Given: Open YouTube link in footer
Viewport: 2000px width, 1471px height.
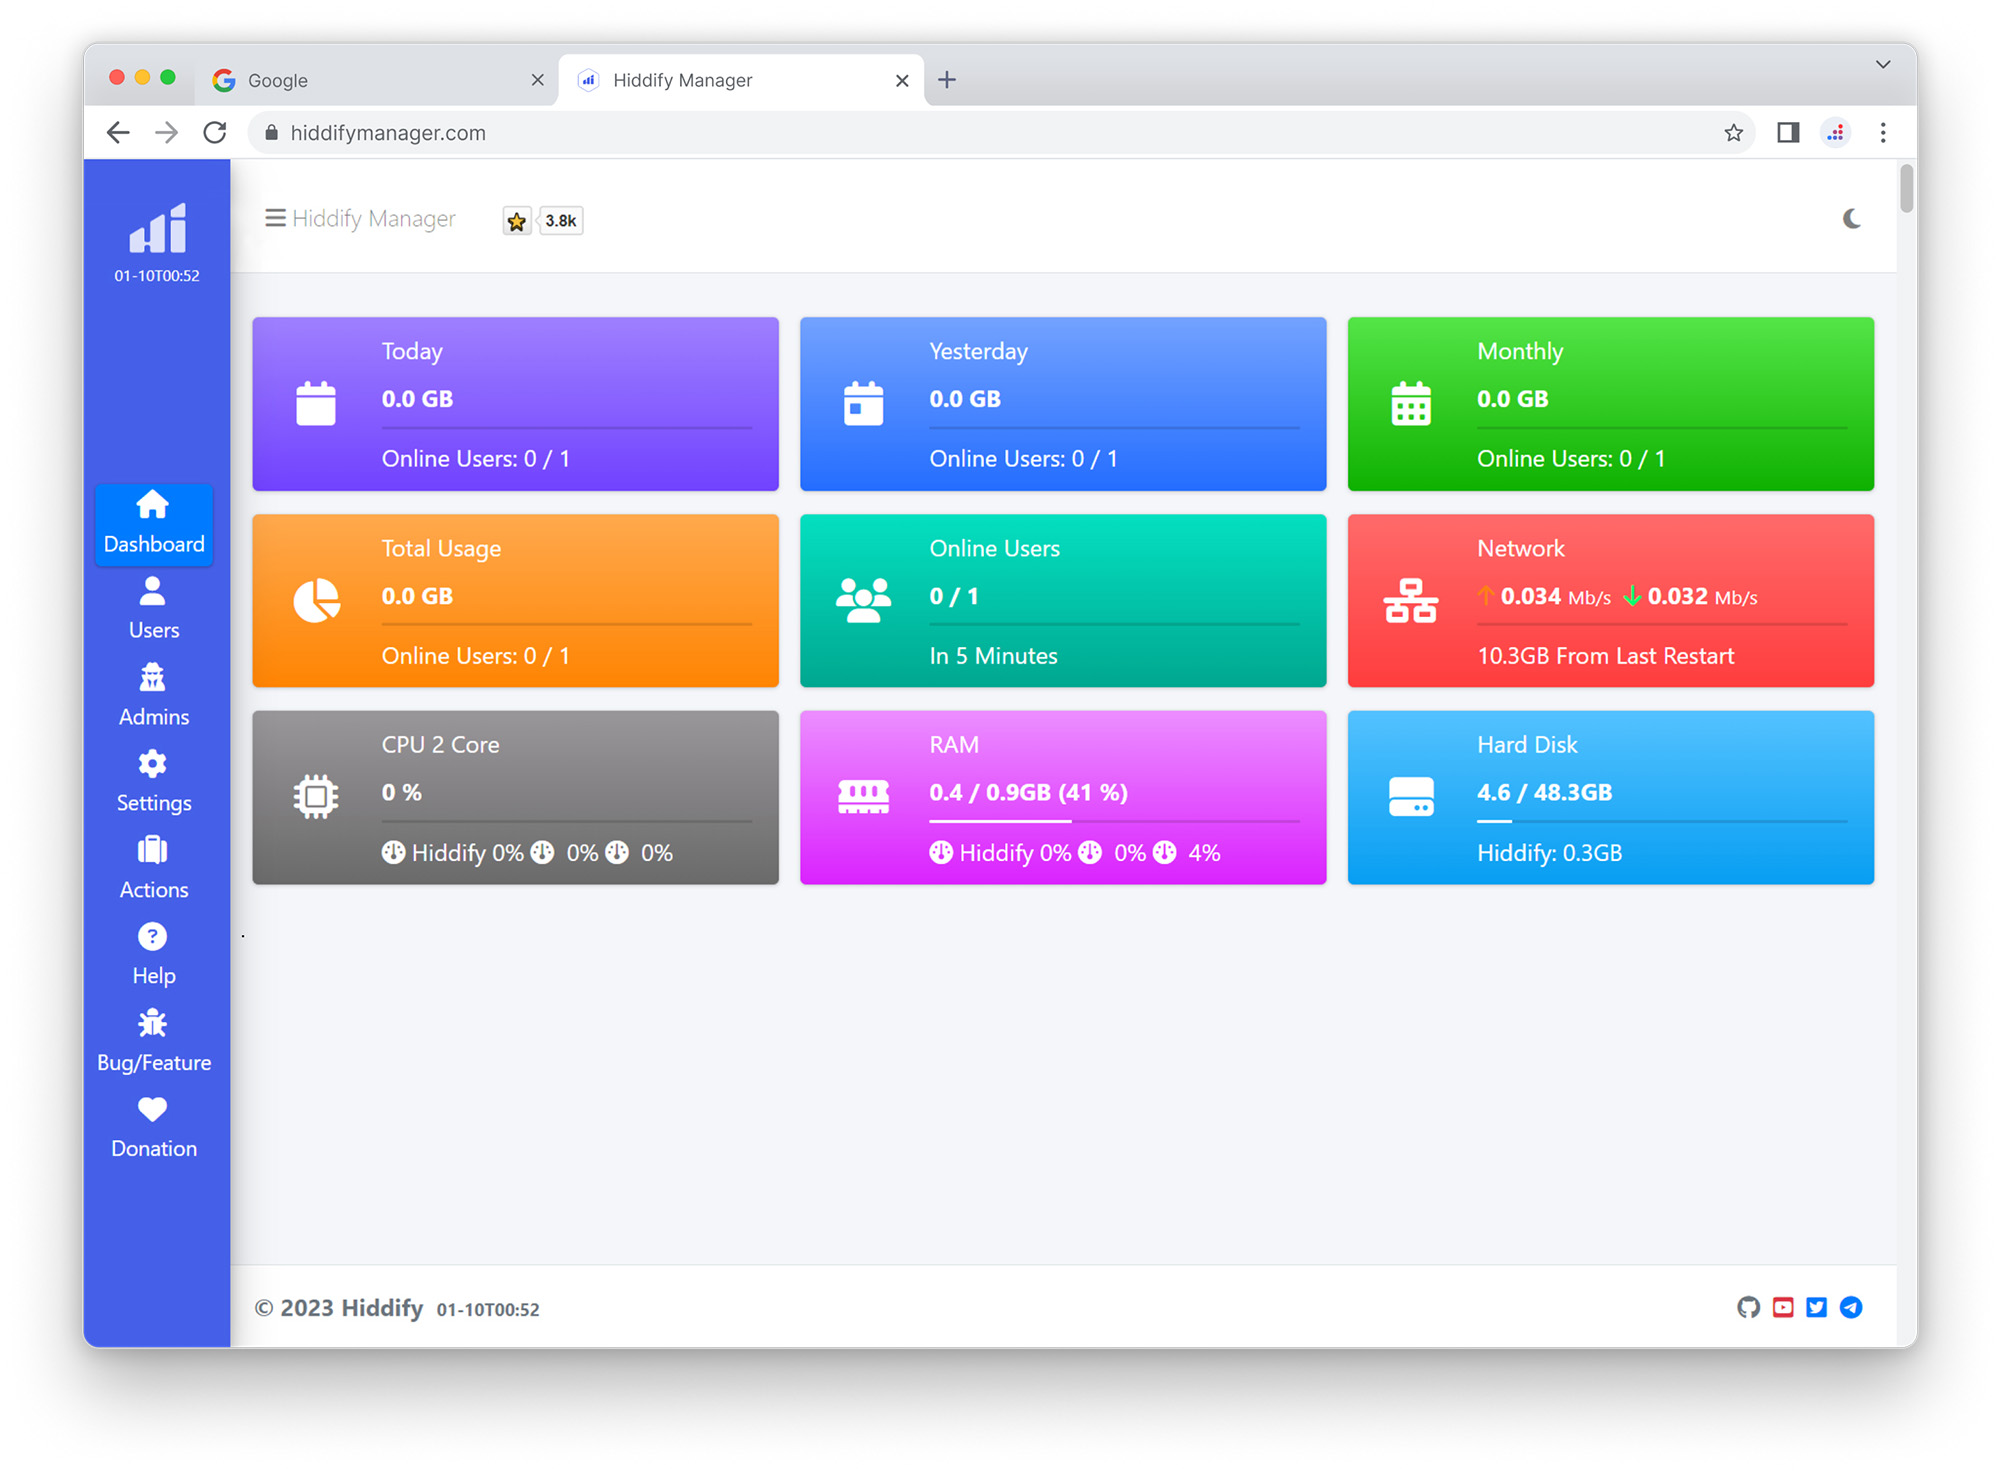Looking at the screenshot, I should [1783, 1307].
